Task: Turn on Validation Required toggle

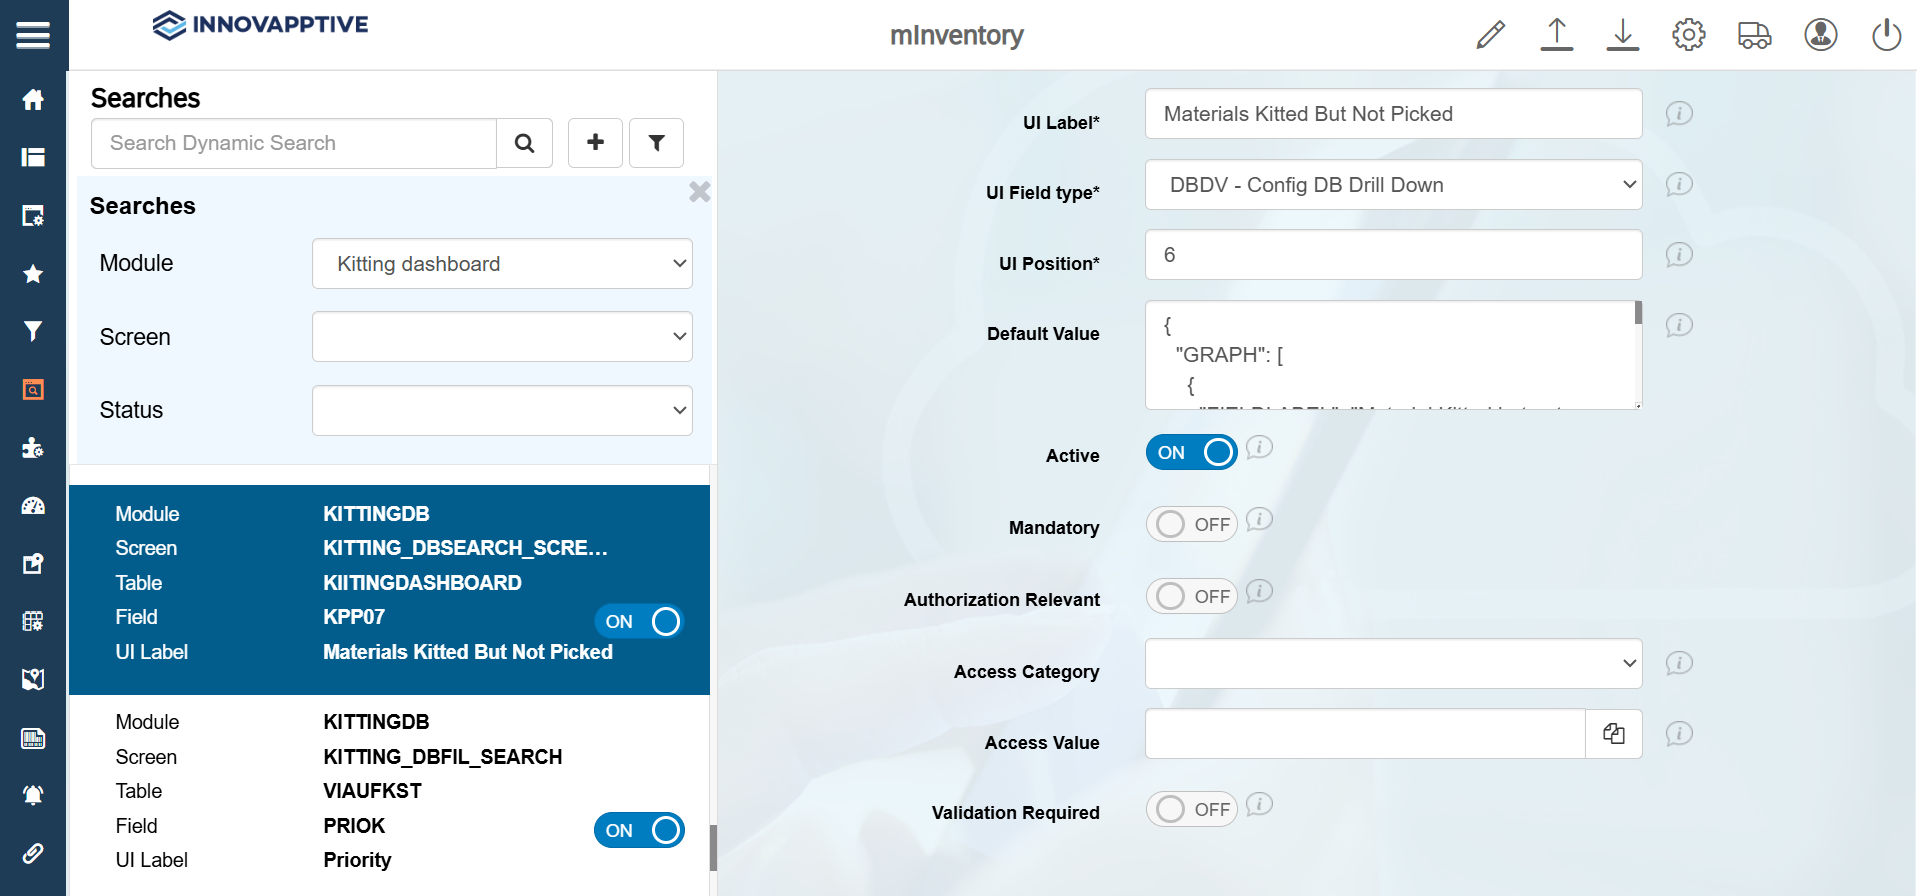Action: click(1191, 809)
